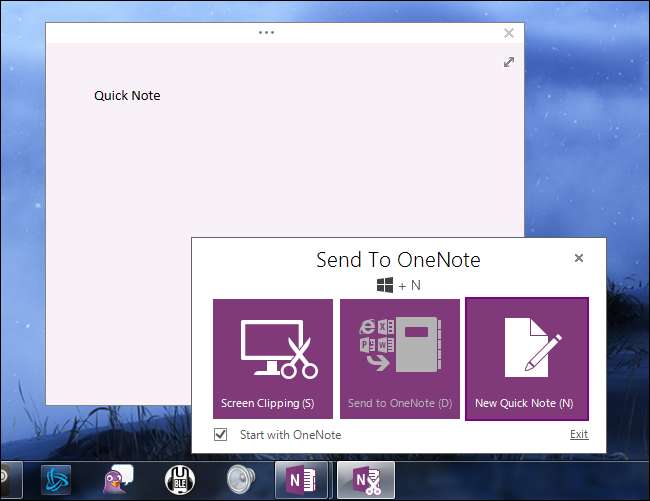Screen dimensions: 650x501
Task: Click the Send To OneNote dialog title
Action: pyautogui.click(x=398, y=260)
